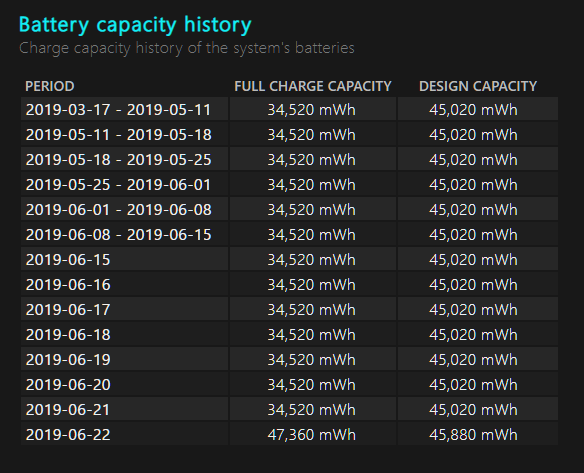The width and height of the screenshot is (584, 473).
Task: Click full charge capacity for 2019-06-21
Action: (312, 410)
